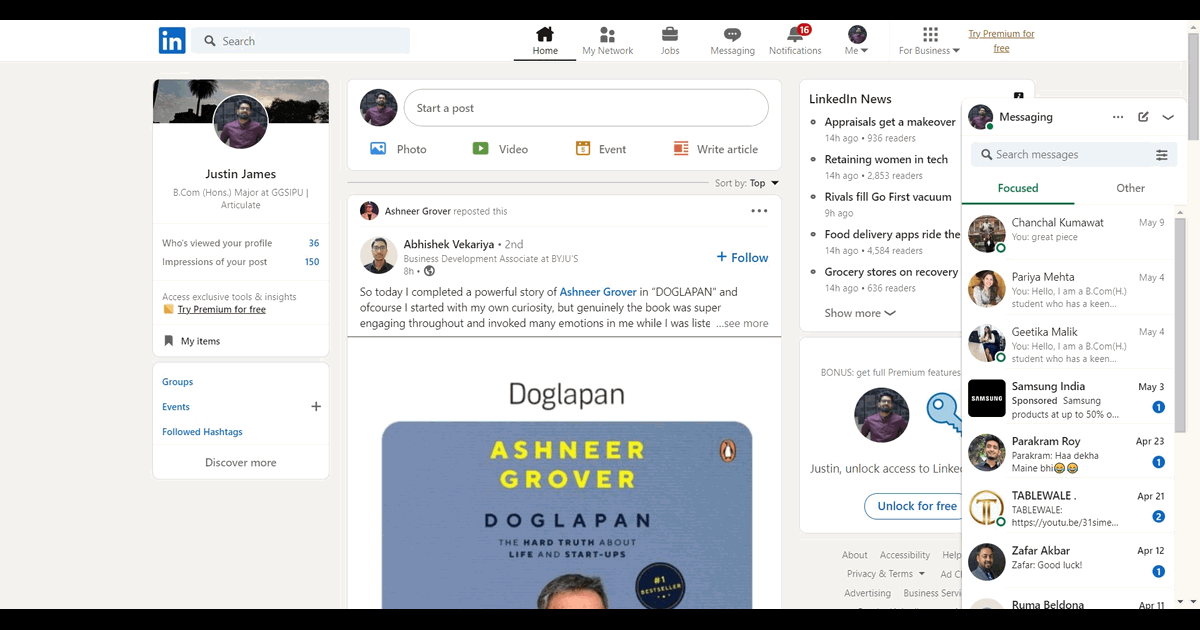The height and width of the screenshot is (630, 1200).
Task: Open Retaining women in tech news
Action: pos(886,159)
